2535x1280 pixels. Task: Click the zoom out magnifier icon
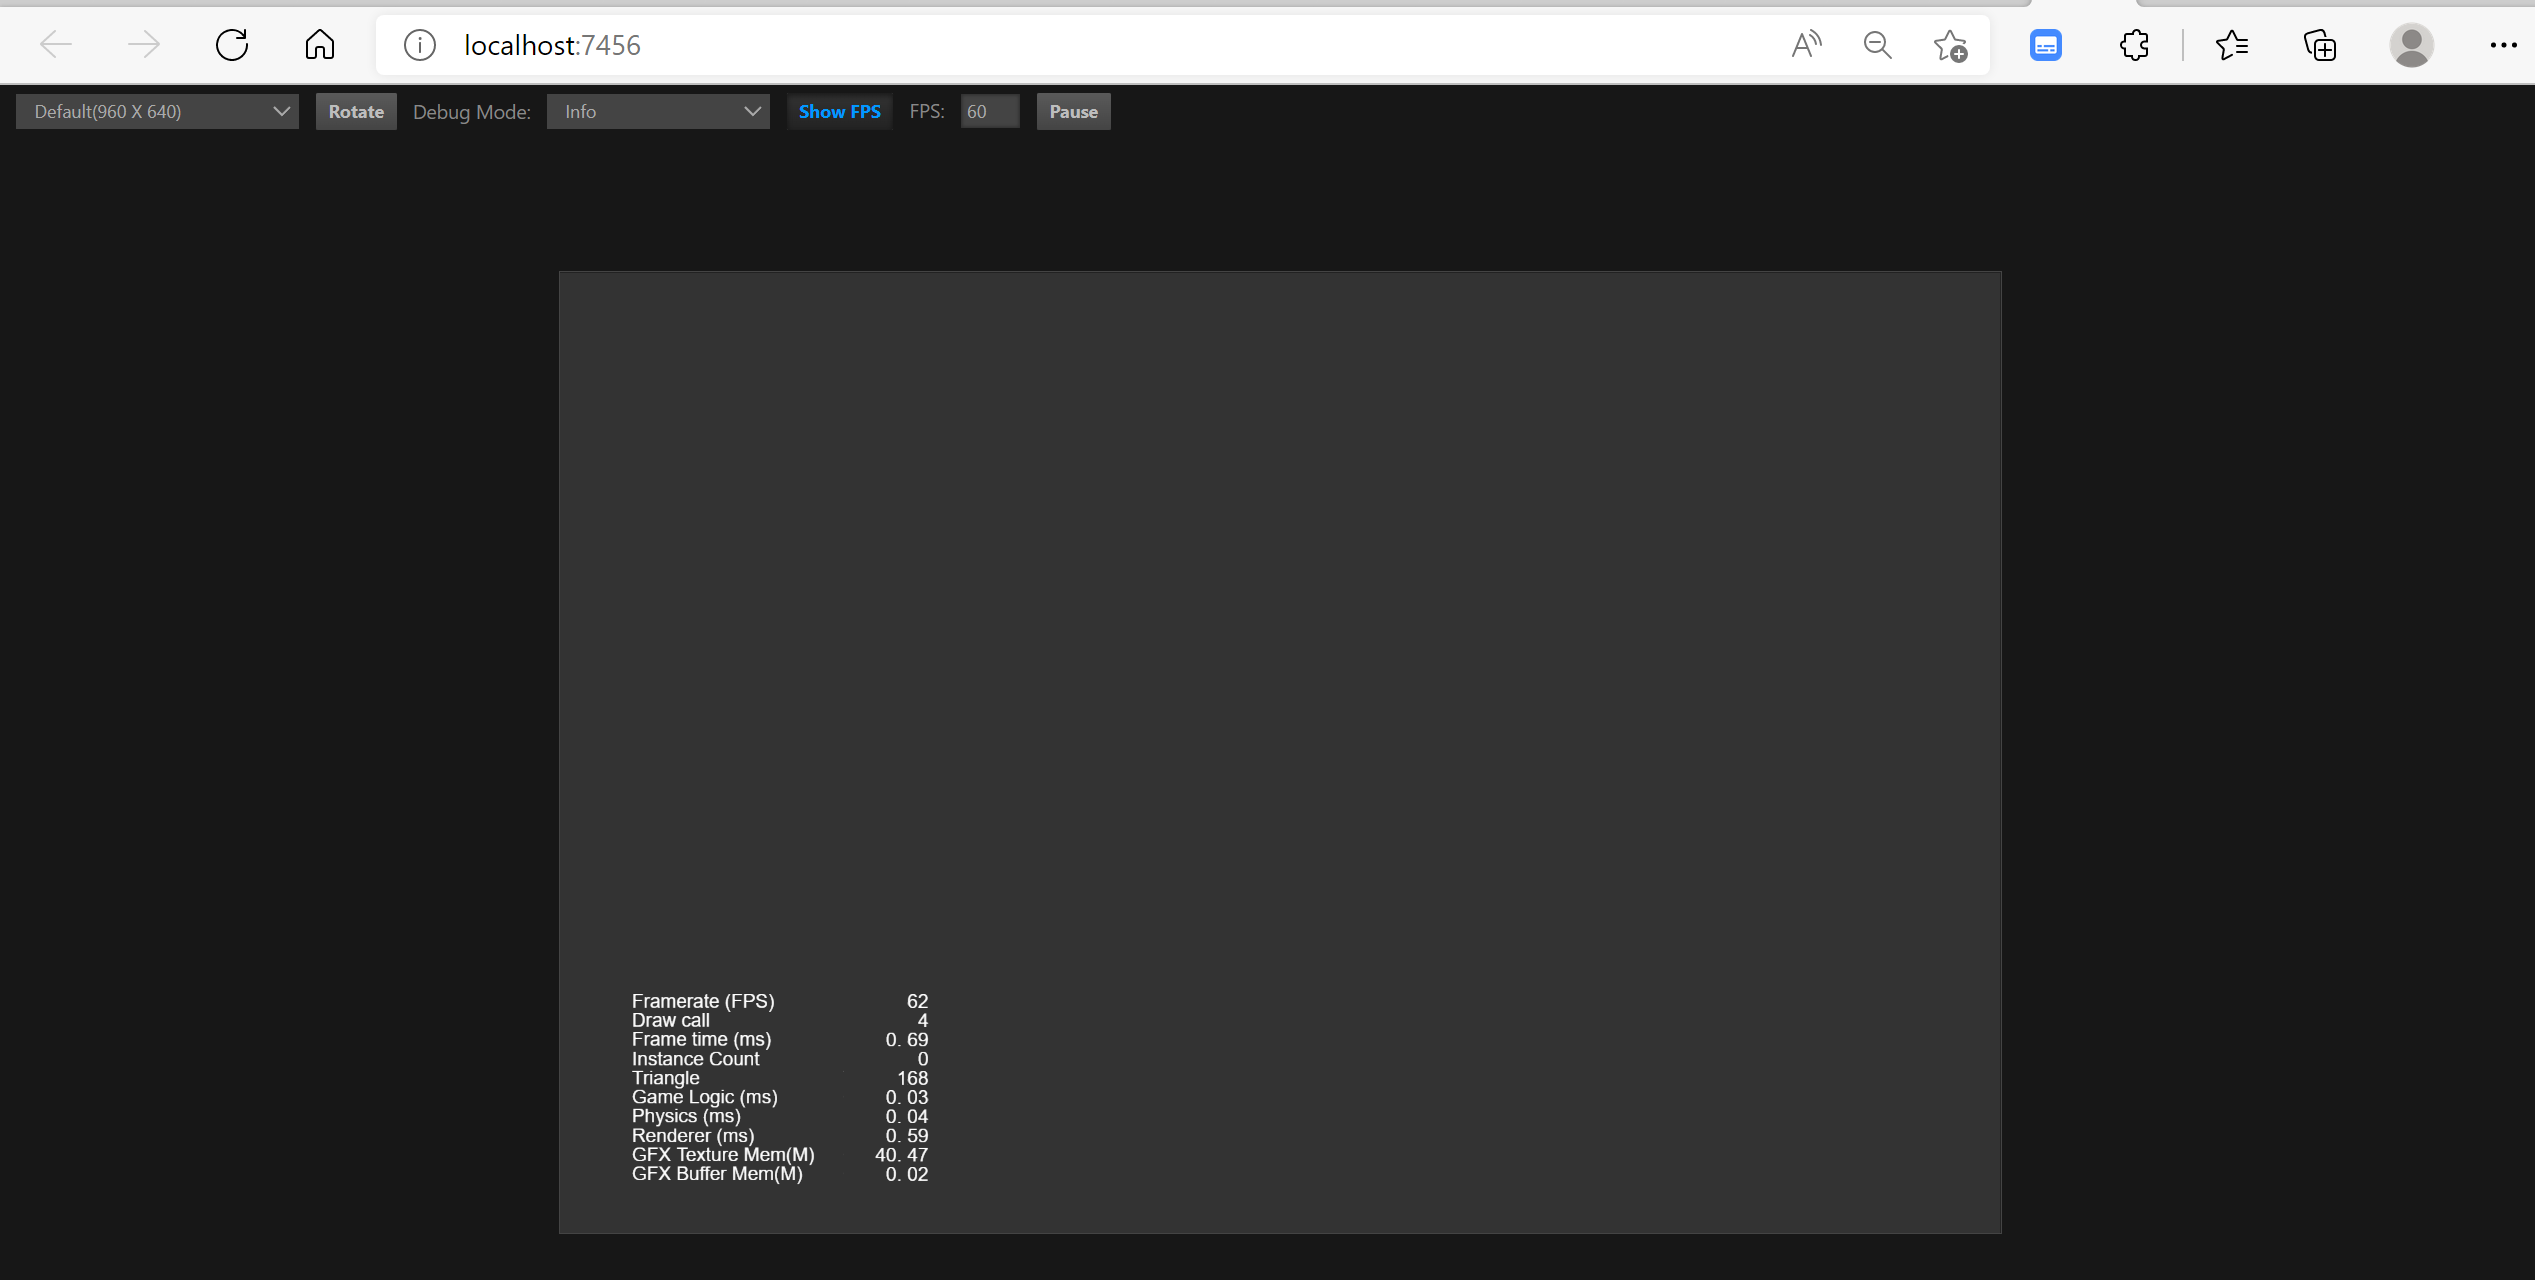coord(1878,45)
